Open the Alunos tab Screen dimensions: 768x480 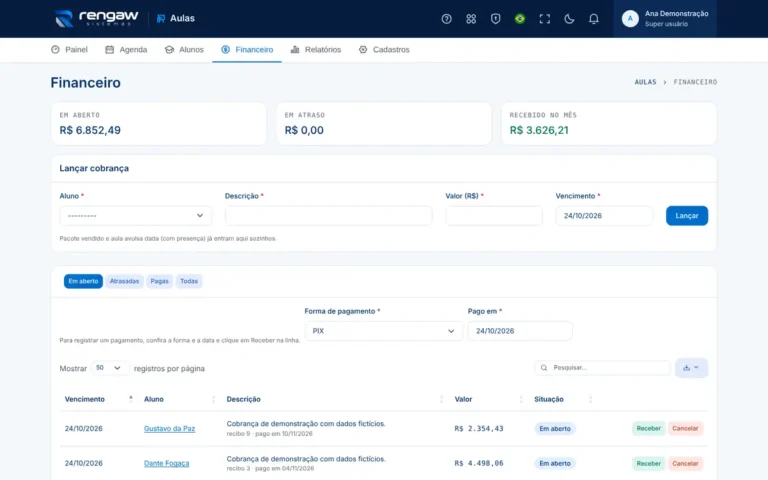tap(184, 49)
